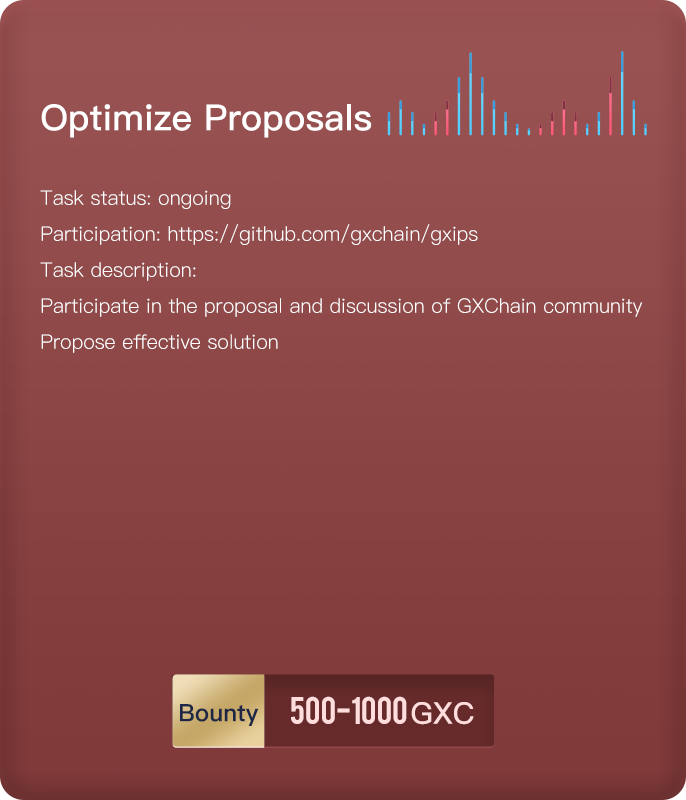Click the 500-1000 GXC bounty amount
The image size is (686, 800).
pyautogui.click(x=382, y=711)
